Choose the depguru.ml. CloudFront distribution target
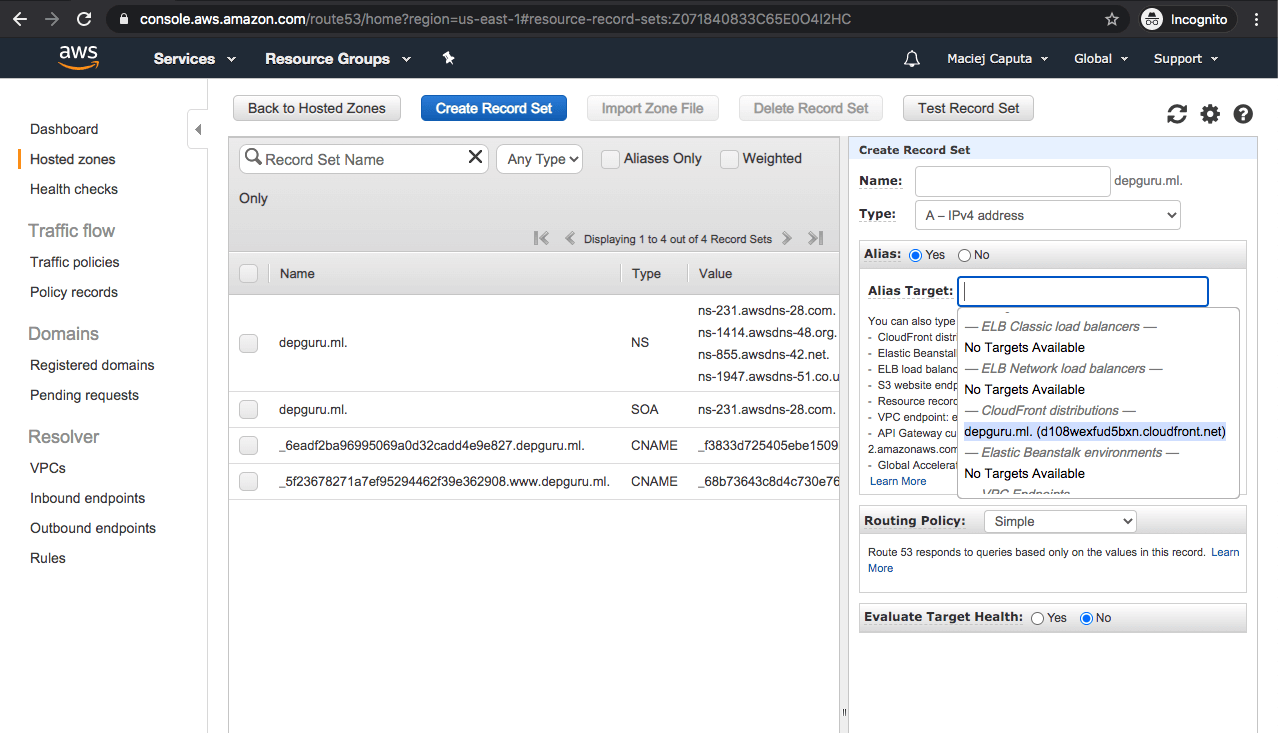Screen dimensions: 1278x733 (x=1094, y=432)
